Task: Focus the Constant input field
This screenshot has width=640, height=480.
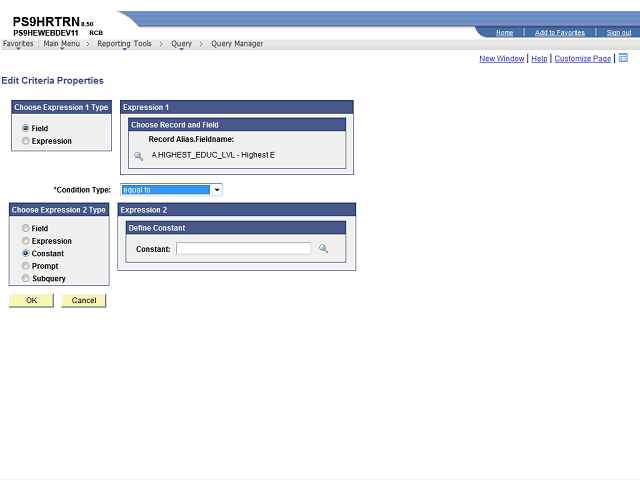Action: 243,249
